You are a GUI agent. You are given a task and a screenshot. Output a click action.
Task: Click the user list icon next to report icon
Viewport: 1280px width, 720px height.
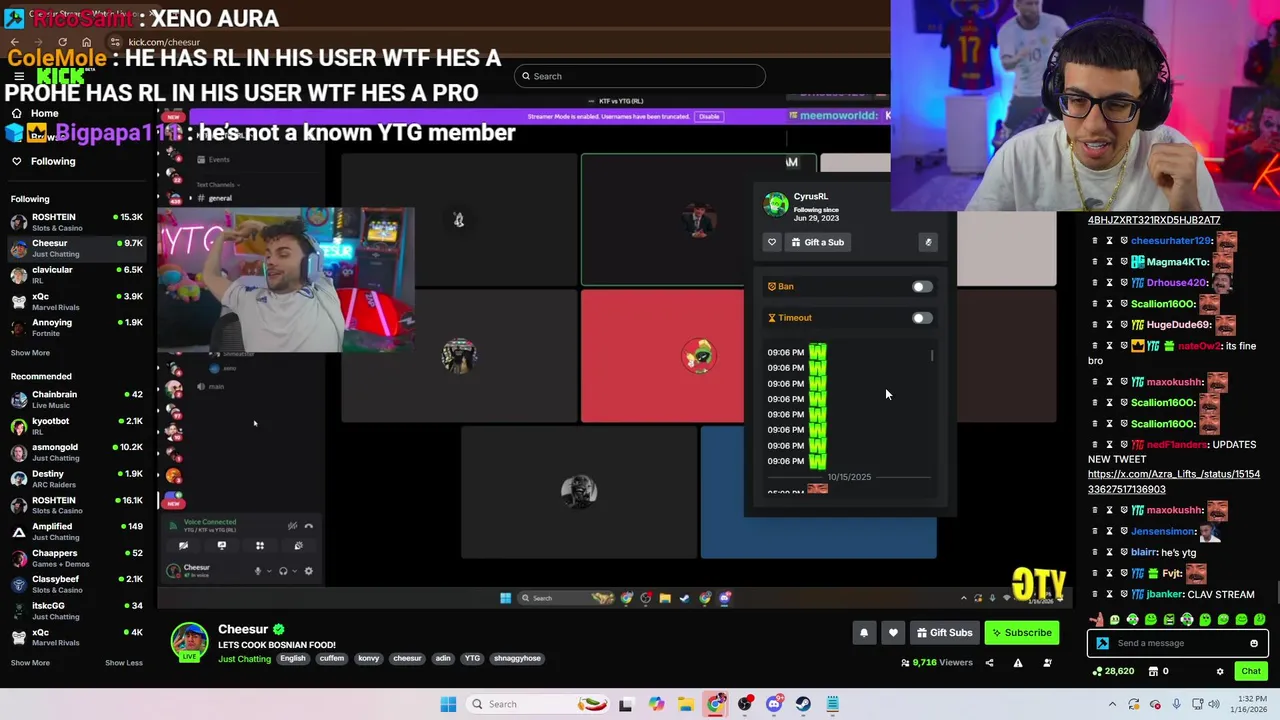(1047, 662)
